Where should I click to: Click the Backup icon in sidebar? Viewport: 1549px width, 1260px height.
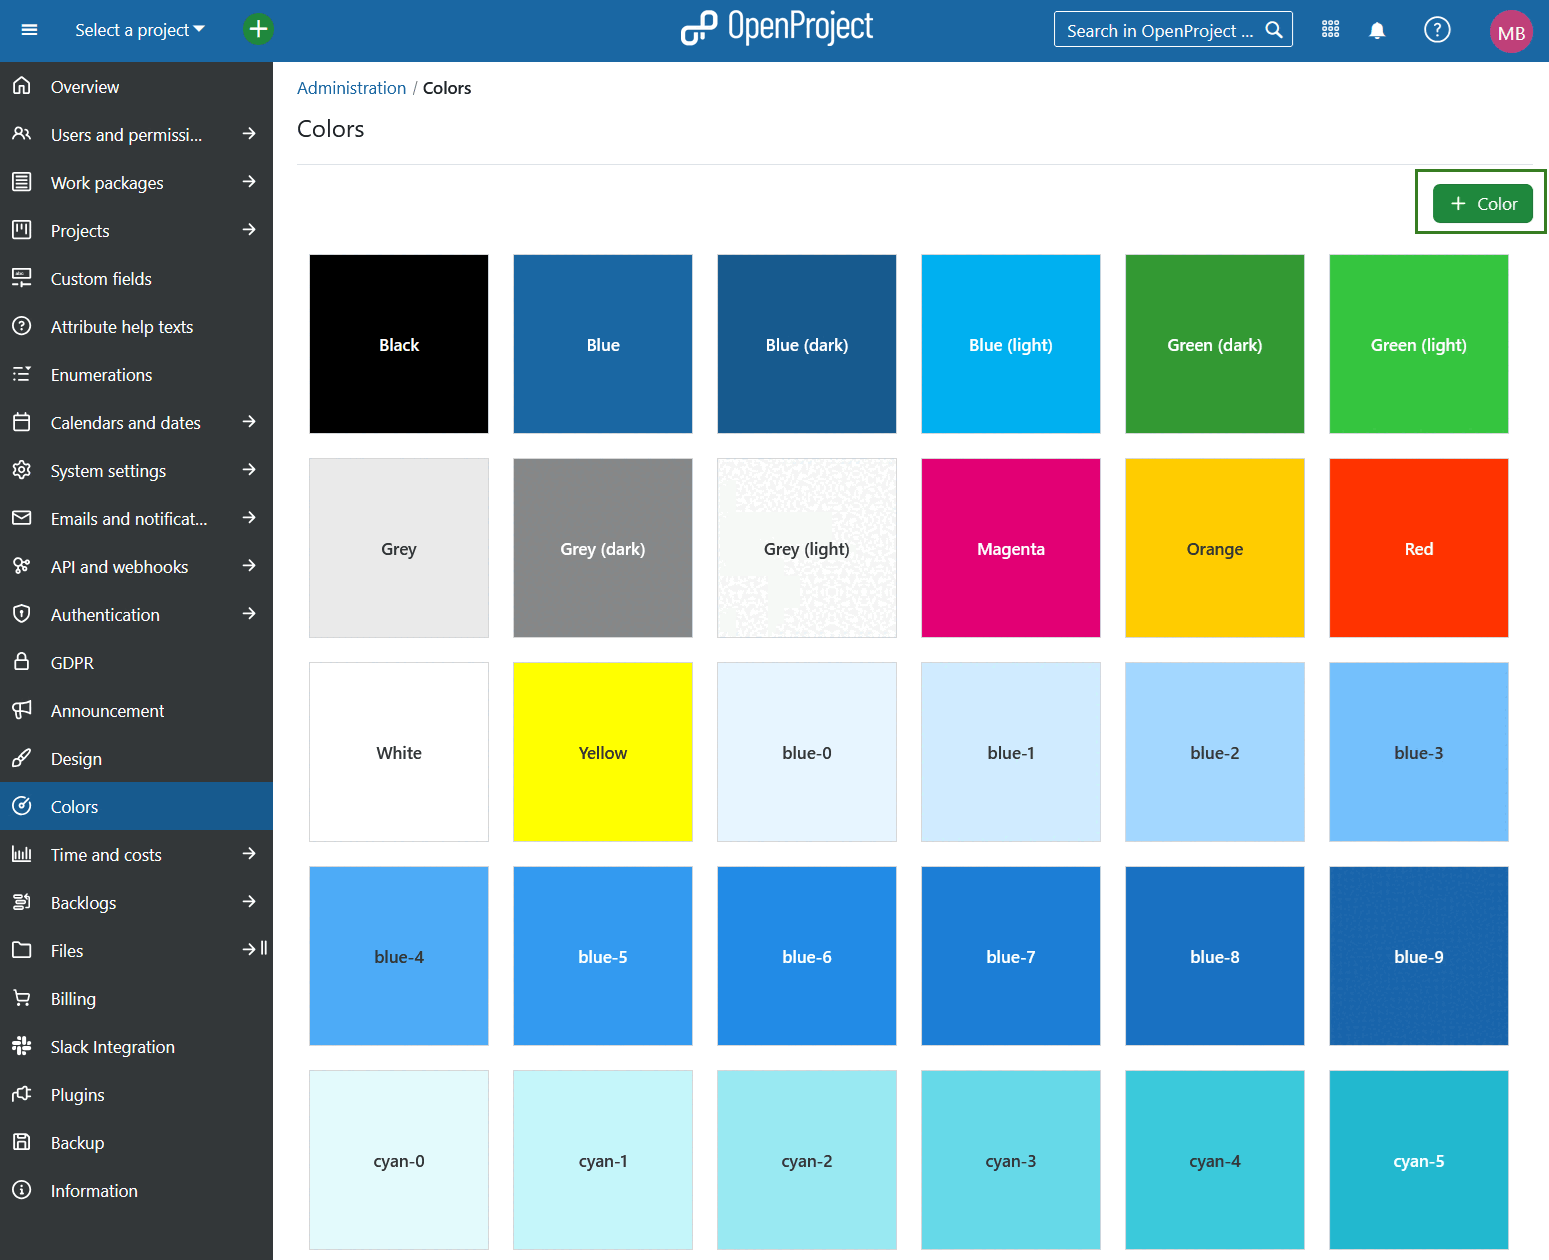22,1142
